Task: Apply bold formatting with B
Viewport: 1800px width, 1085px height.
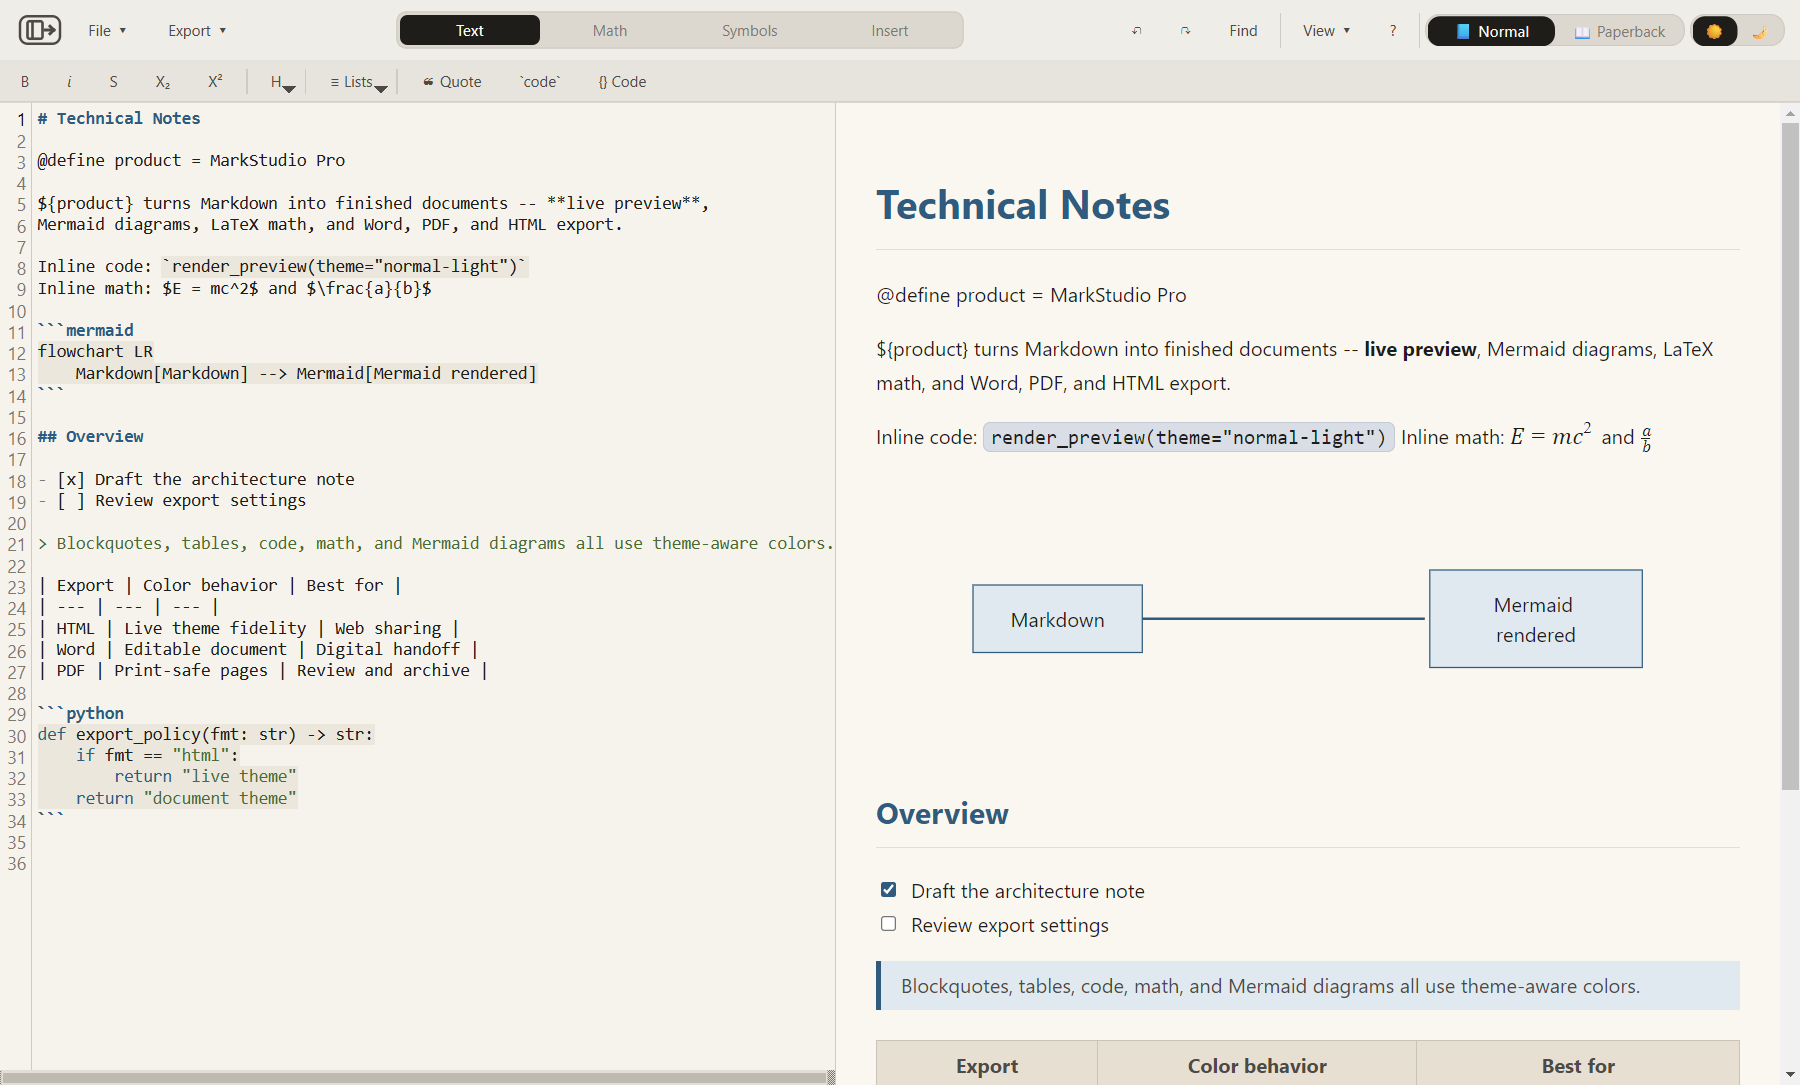Action: pyautogui.click(x=25, y=82)
